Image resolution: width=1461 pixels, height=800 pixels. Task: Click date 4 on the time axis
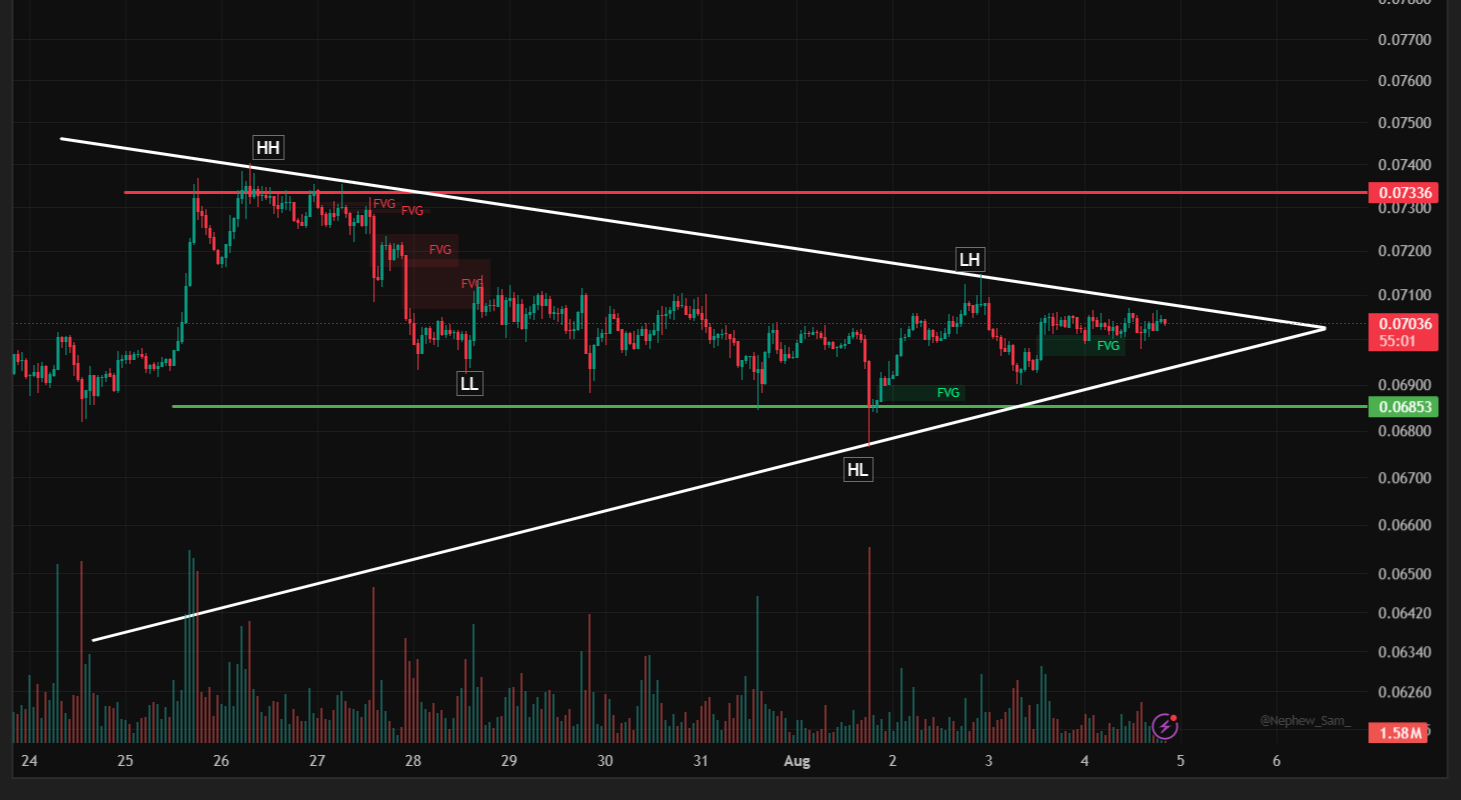(x=1084, y=761)
